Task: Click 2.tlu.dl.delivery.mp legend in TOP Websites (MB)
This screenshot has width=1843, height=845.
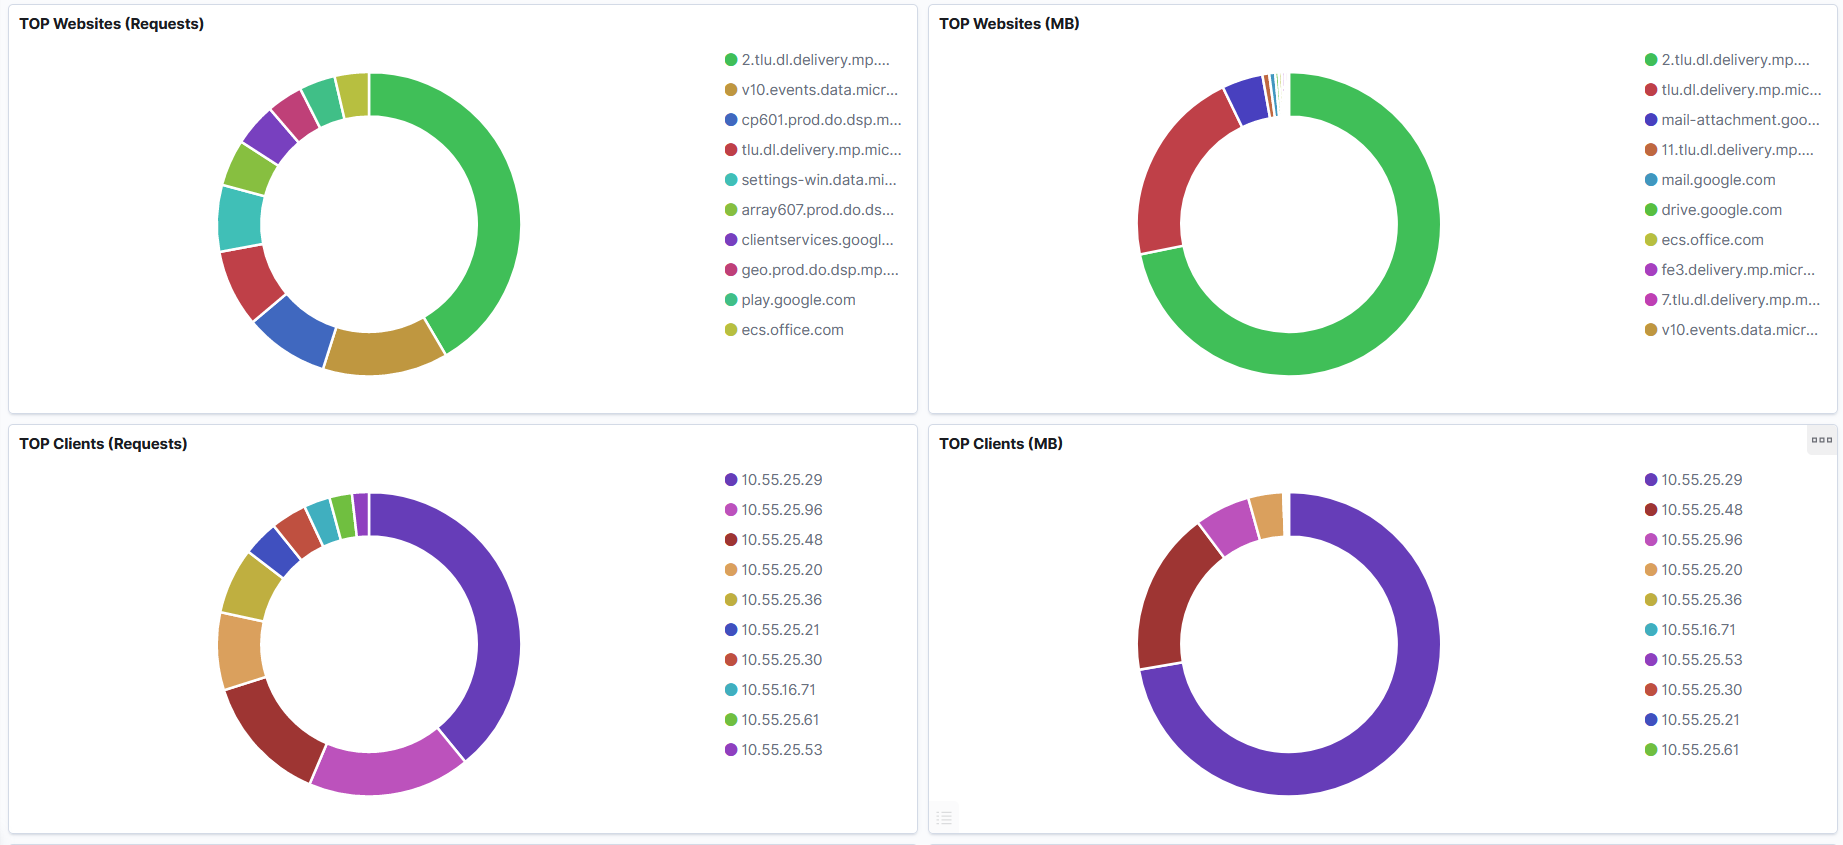Action: point(1728,60)
